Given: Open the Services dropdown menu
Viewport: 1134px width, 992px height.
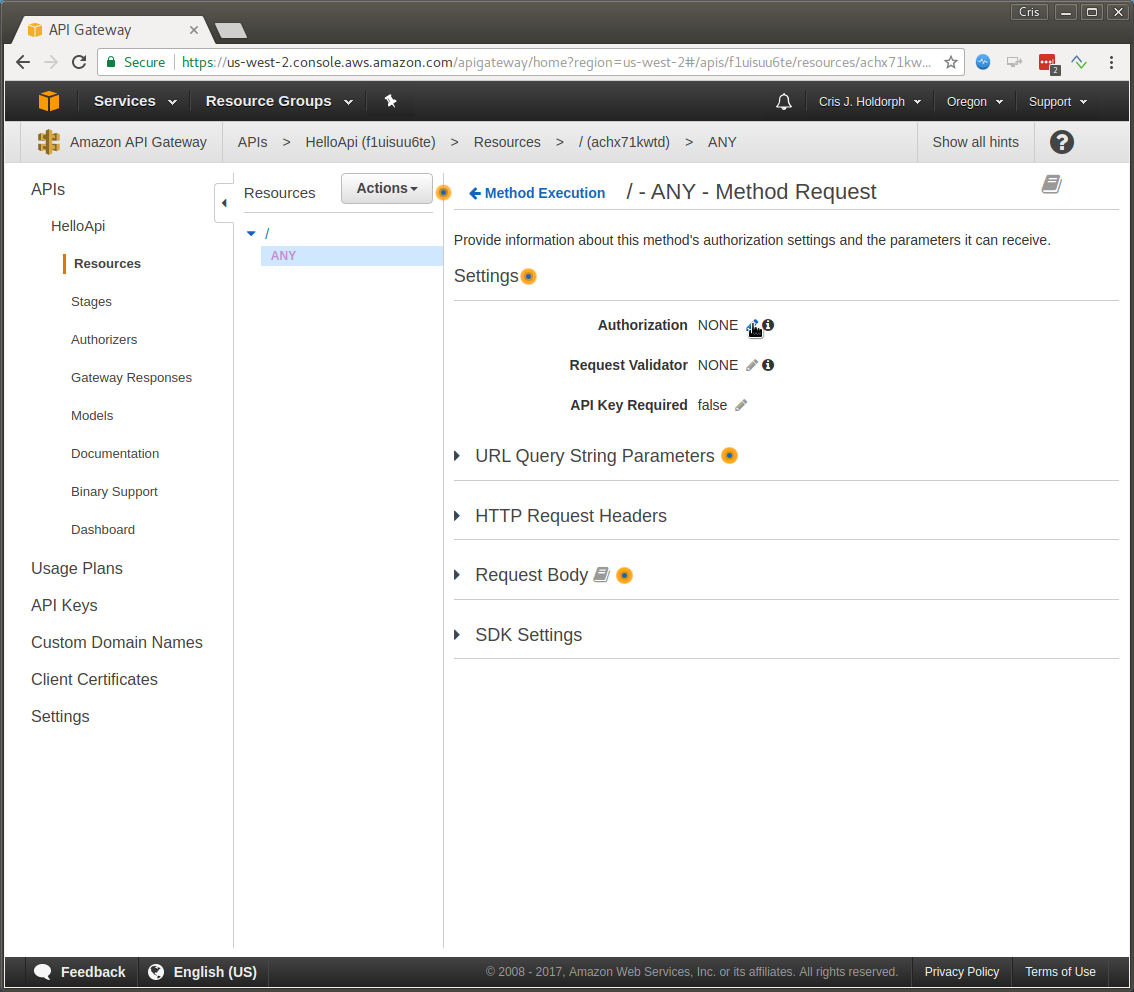Looking at the screenshot, I should tap(135, 101).
